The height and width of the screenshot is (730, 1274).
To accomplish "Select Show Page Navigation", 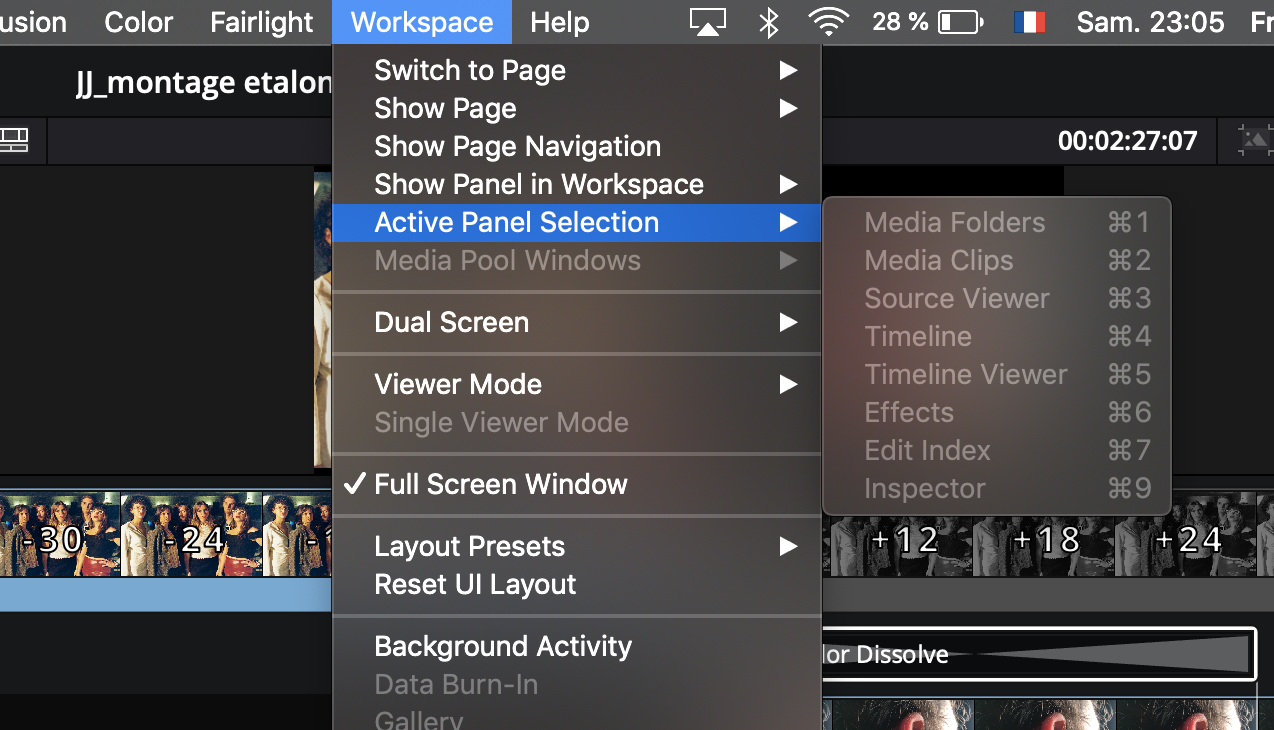I will (x=517, y=146).
